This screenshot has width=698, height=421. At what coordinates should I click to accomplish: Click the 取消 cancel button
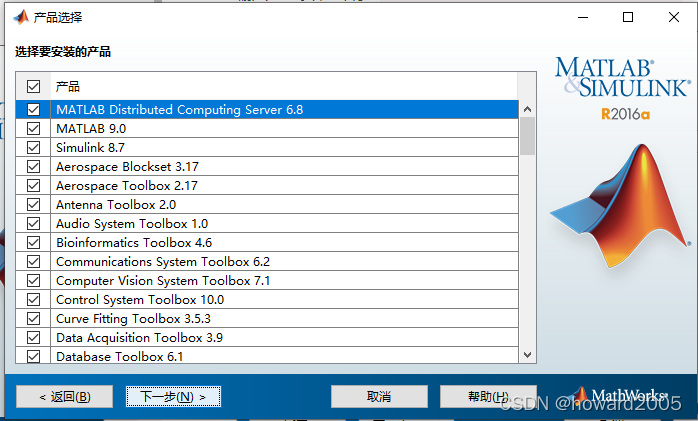[x=379, y=397]
